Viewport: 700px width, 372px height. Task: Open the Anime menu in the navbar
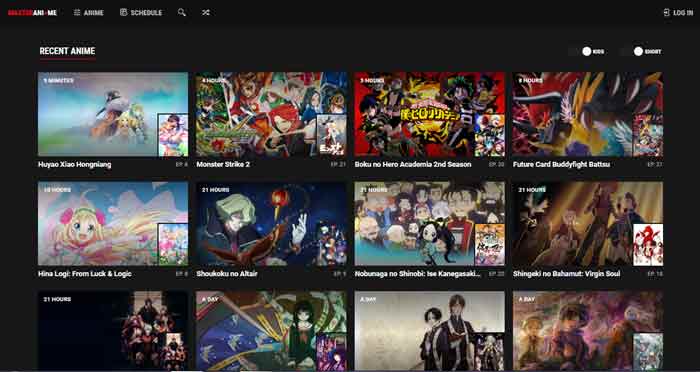click(88, 13)
